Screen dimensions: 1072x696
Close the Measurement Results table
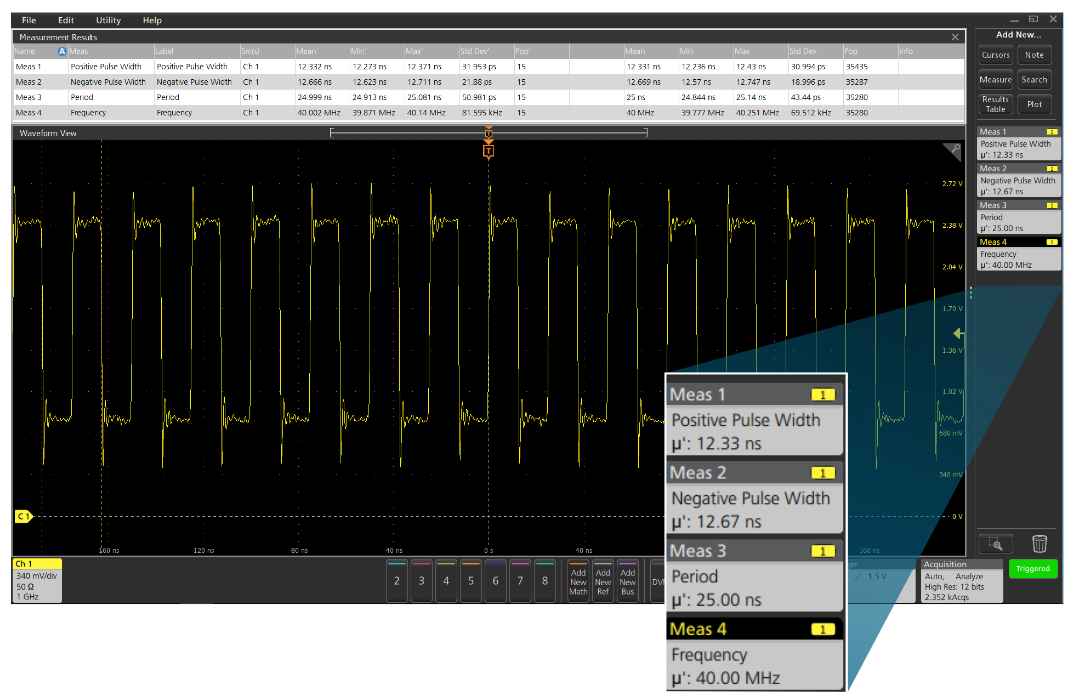point(955,37)
